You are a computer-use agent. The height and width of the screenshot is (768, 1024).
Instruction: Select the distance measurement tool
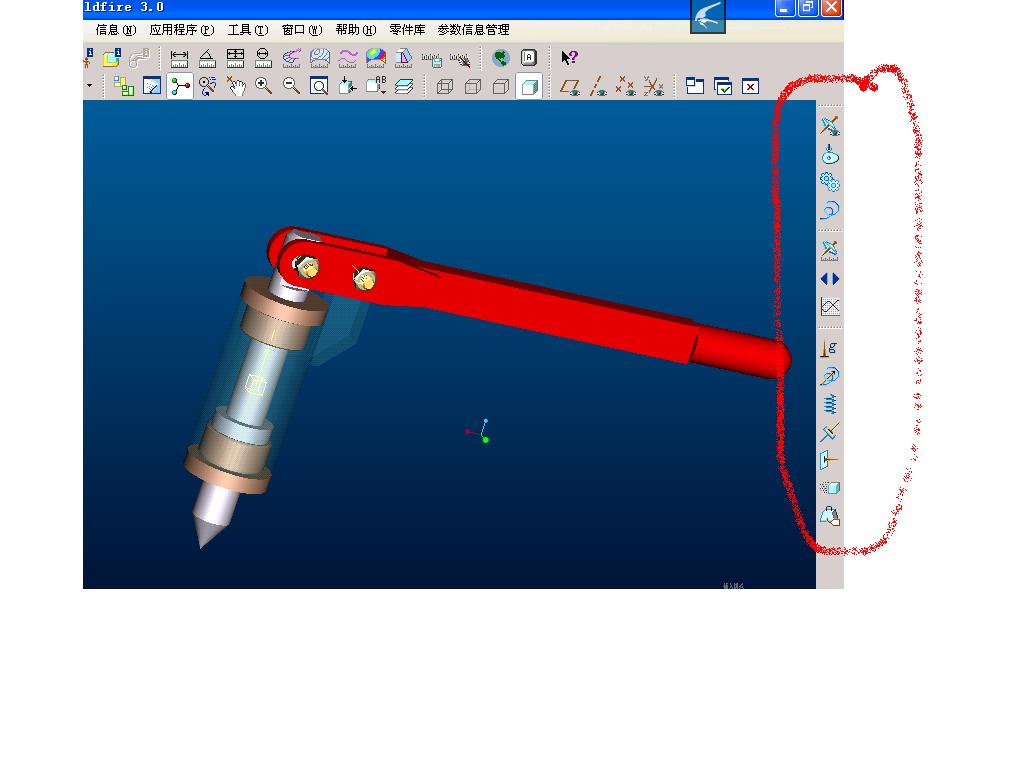tap(179, 58)
